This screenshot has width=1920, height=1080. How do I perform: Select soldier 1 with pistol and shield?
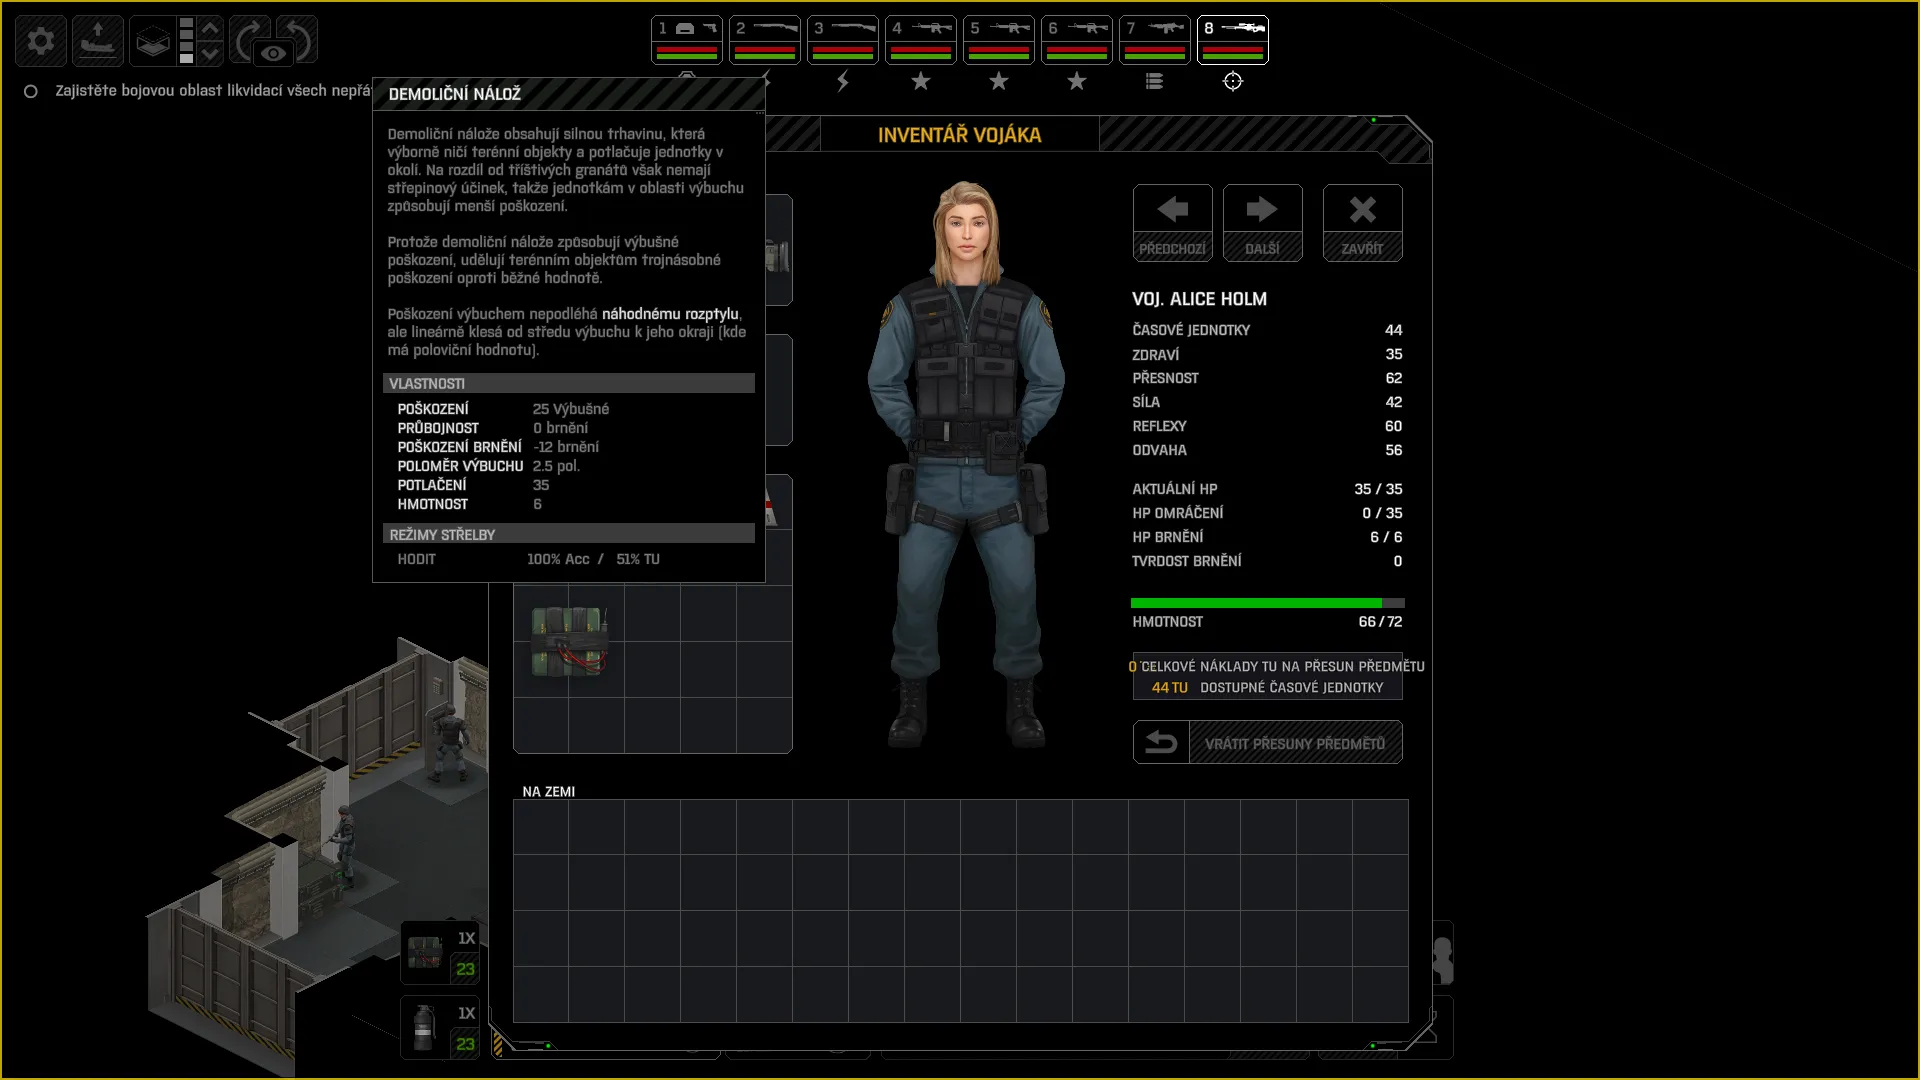pyautogui.click(x=687, y=40)
